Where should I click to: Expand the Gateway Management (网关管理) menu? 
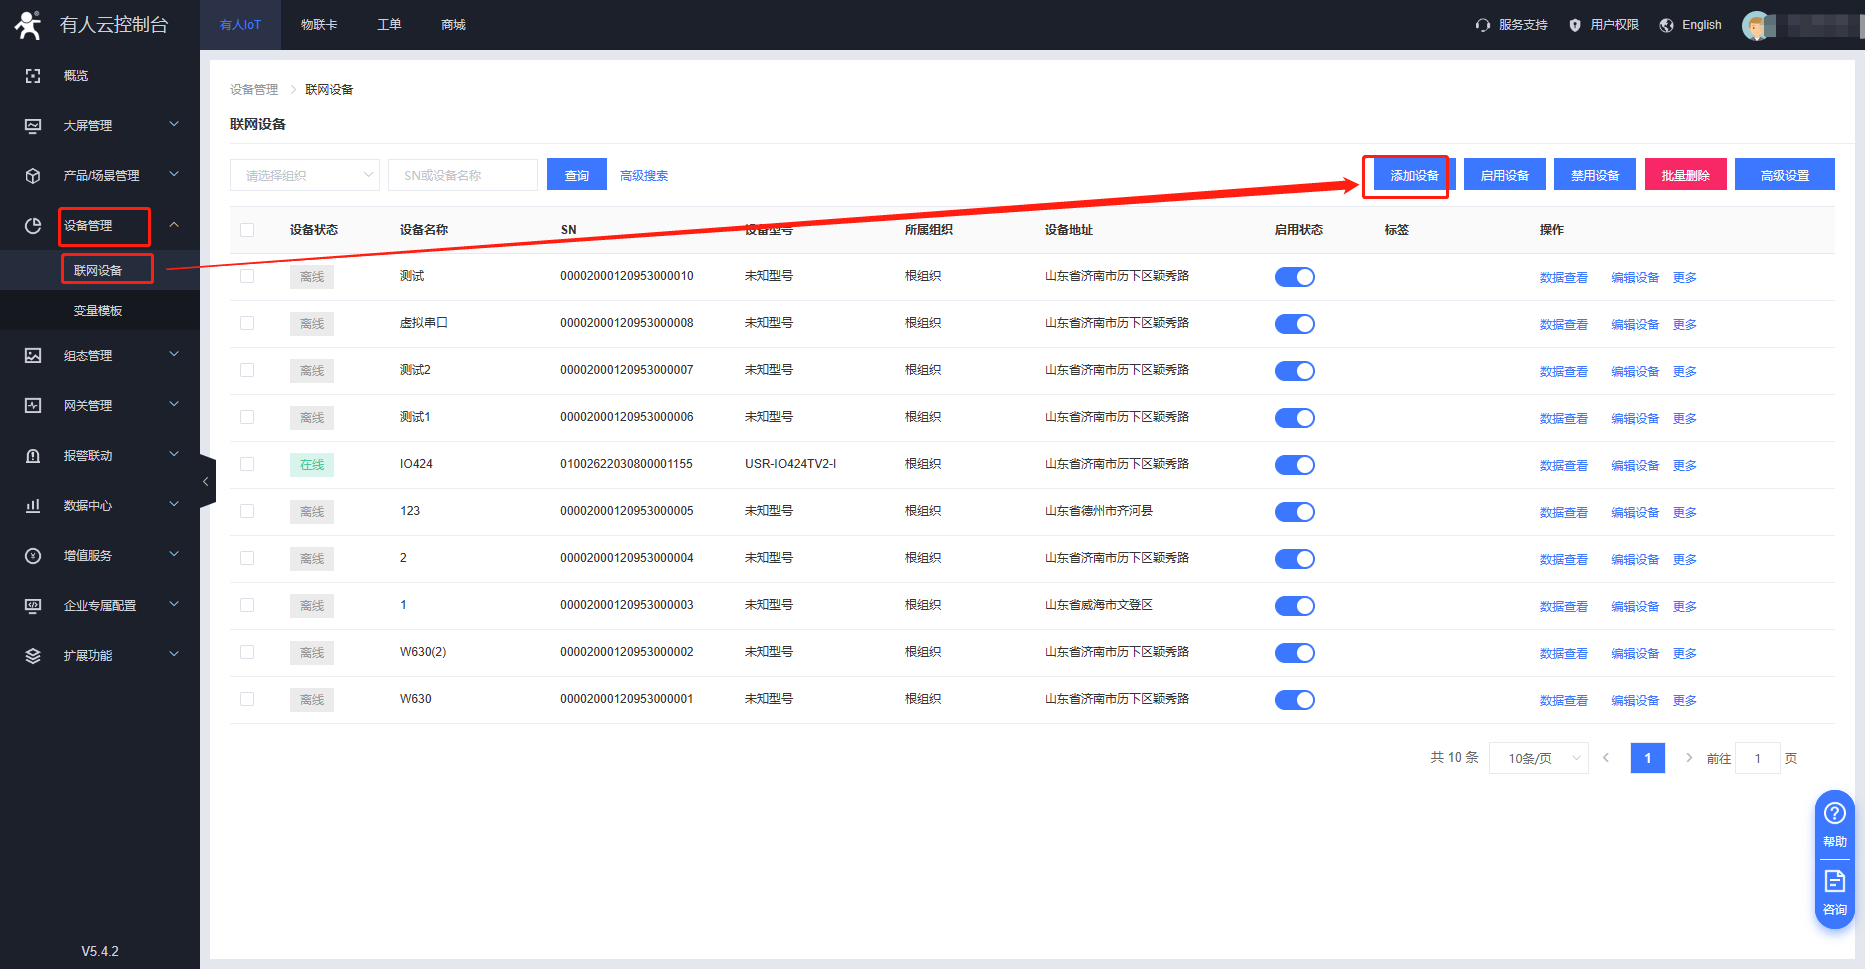(100, 405)
